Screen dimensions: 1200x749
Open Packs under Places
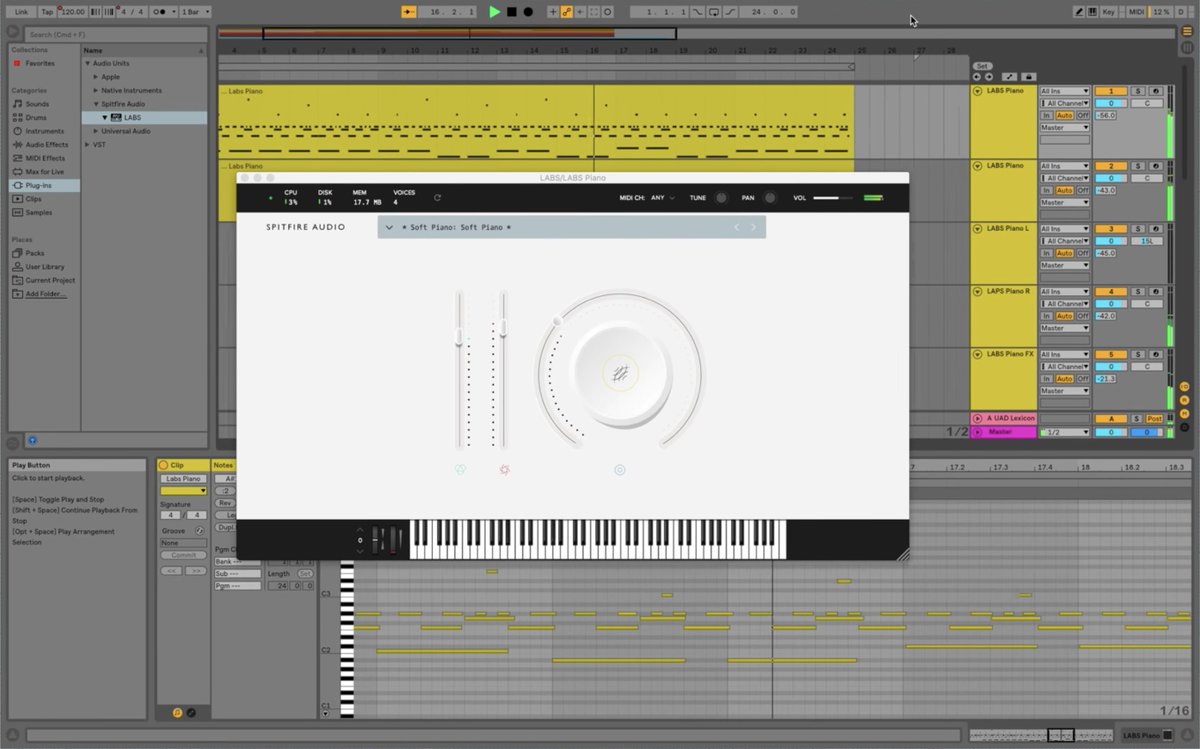[34, 253]
